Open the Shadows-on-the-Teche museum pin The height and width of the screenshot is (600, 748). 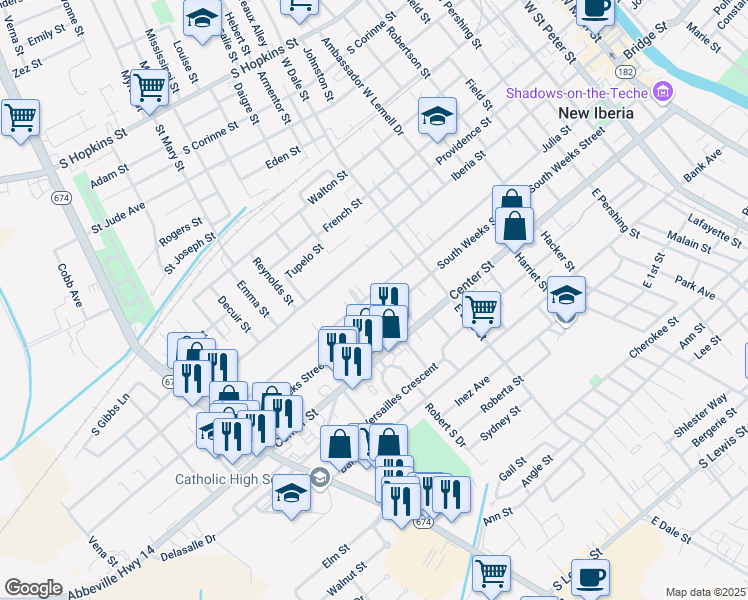tap(664, 91)
